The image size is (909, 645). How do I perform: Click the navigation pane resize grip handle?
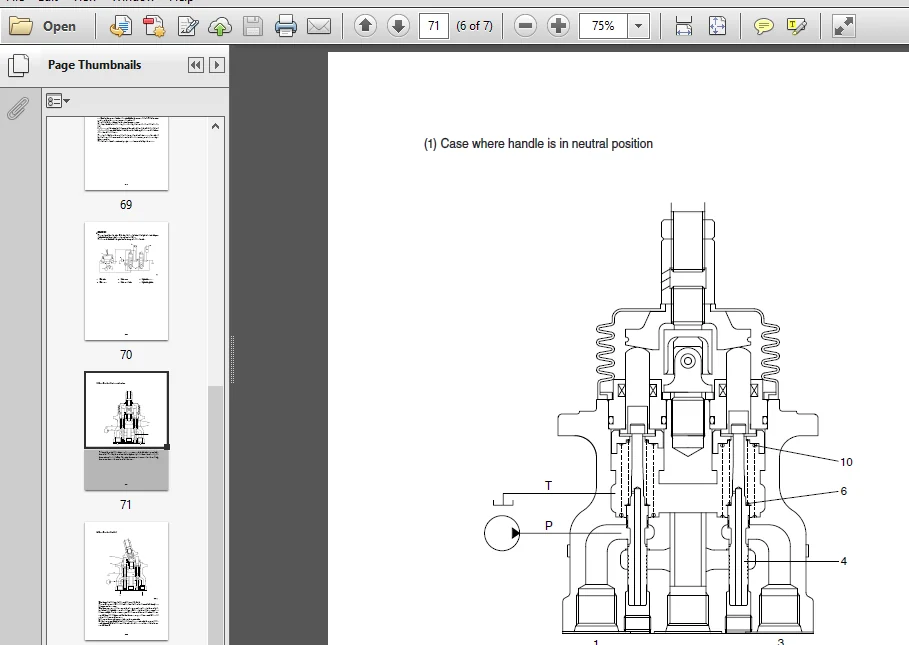(232, 359)
